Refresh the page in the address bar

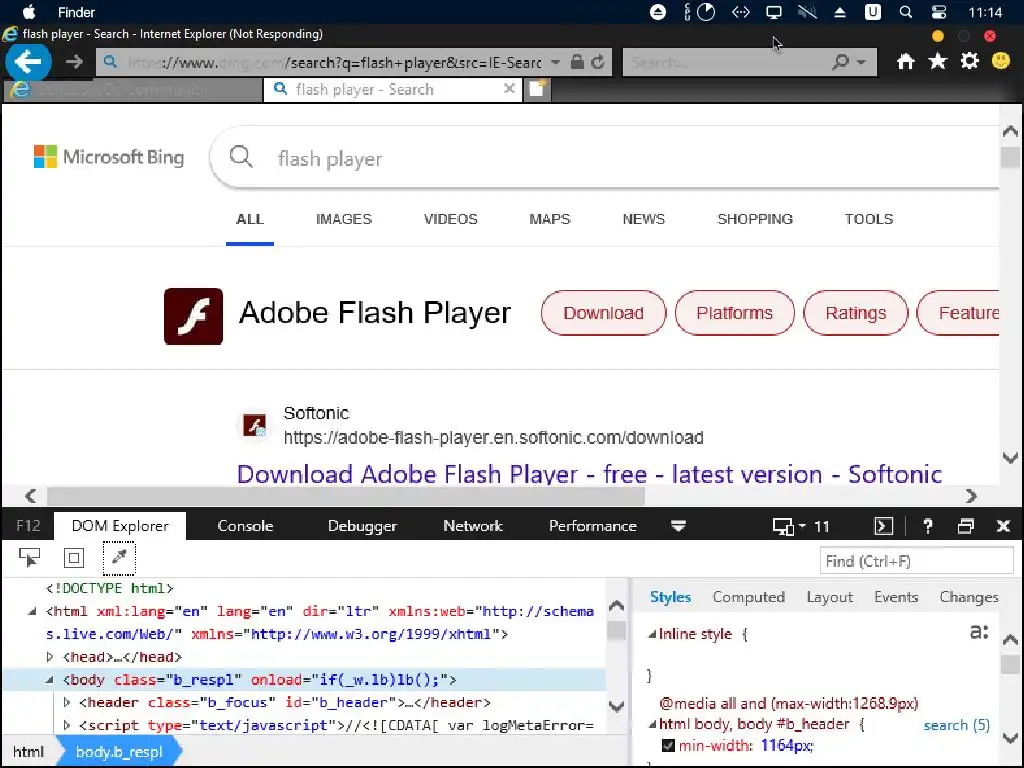point(598,62)
